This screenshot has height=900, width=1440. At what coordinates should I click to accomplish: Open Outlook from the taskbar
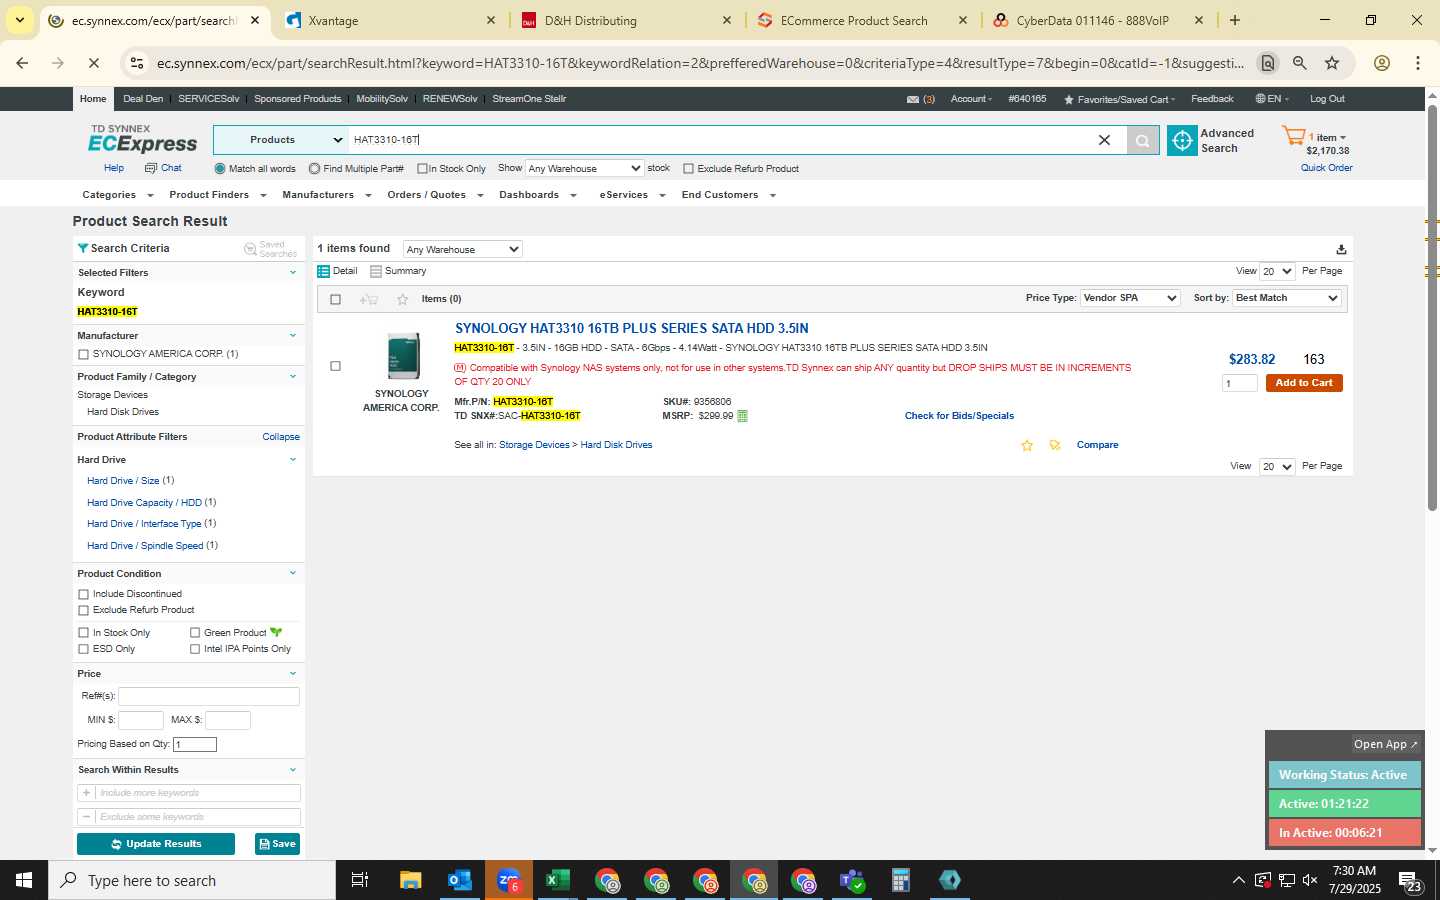(460, 880)
